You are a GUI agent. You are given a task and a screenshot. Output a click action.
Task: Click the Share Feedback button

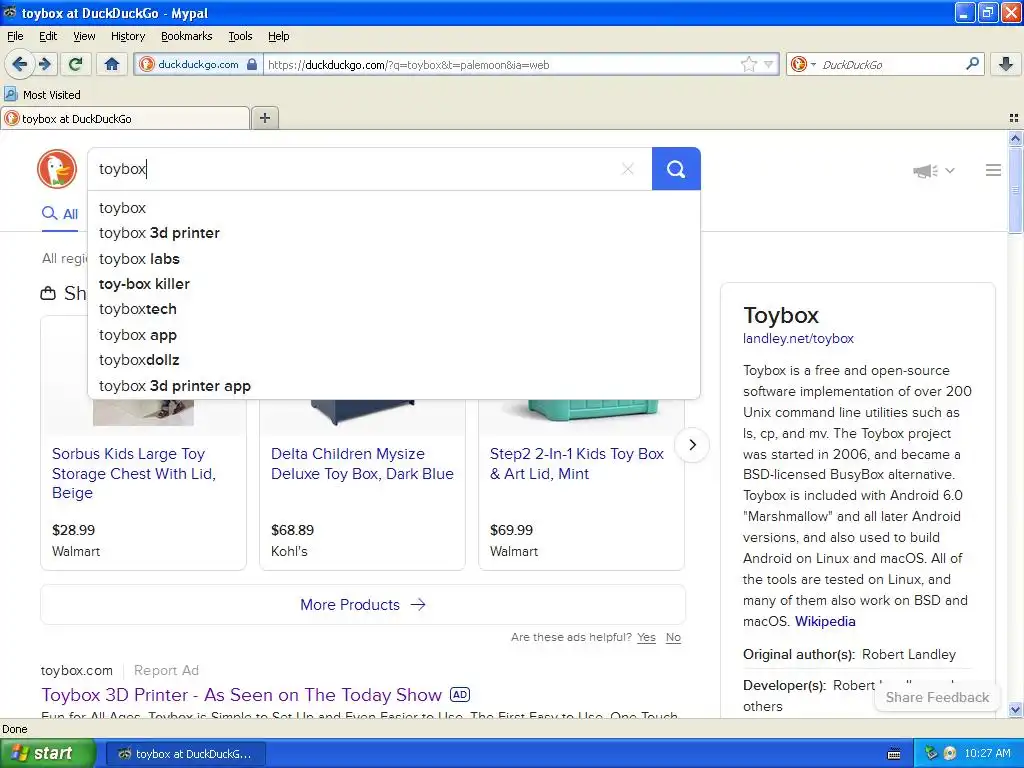pyautogui.click(x=937, y=697)
